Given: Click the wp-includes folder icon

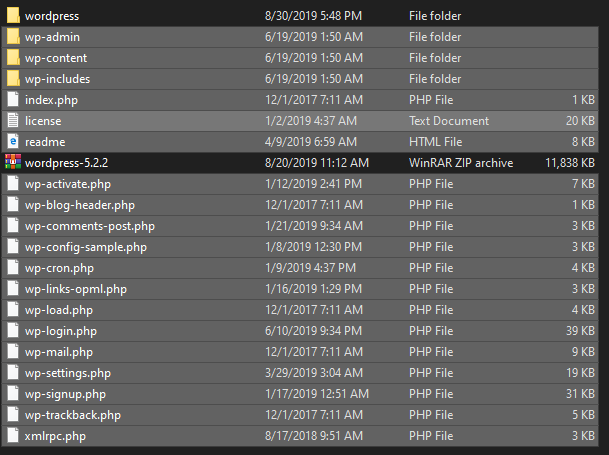Looking at the screenshot, I should pyautogui.click(x=12, y=79).
